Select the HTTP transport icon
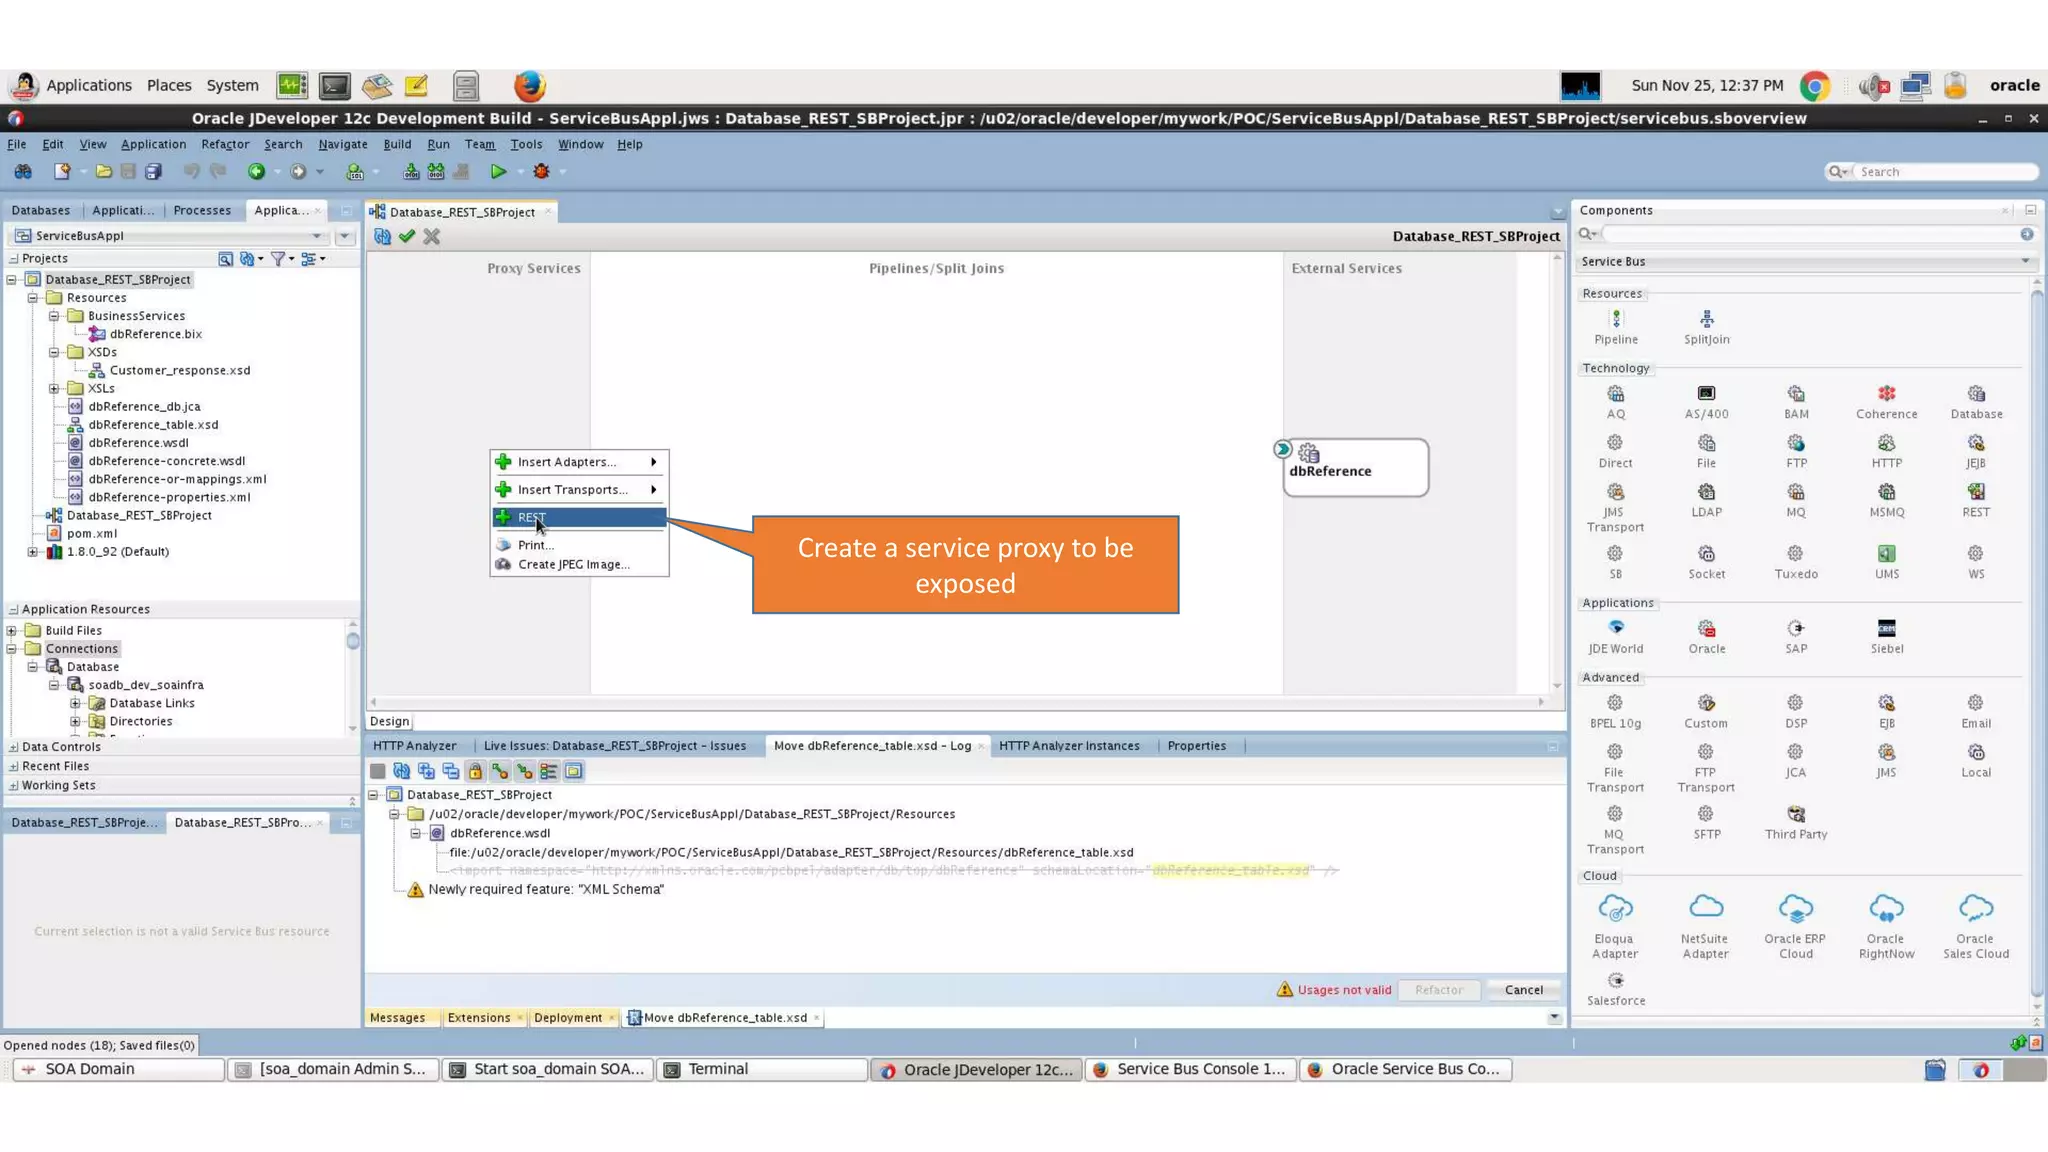Screen dimensions: 2048x1152 (1886, 443)
